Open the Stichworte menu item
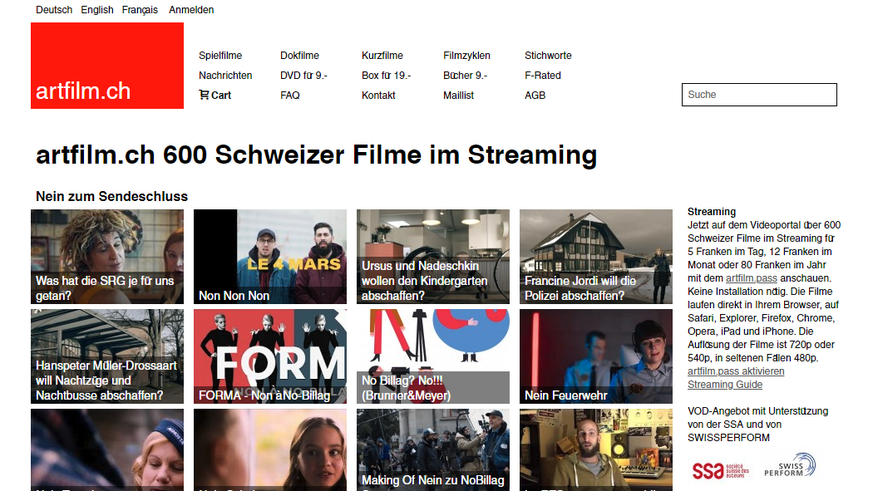The width and height of the screenshot is (873, 491). coord(548,56)
